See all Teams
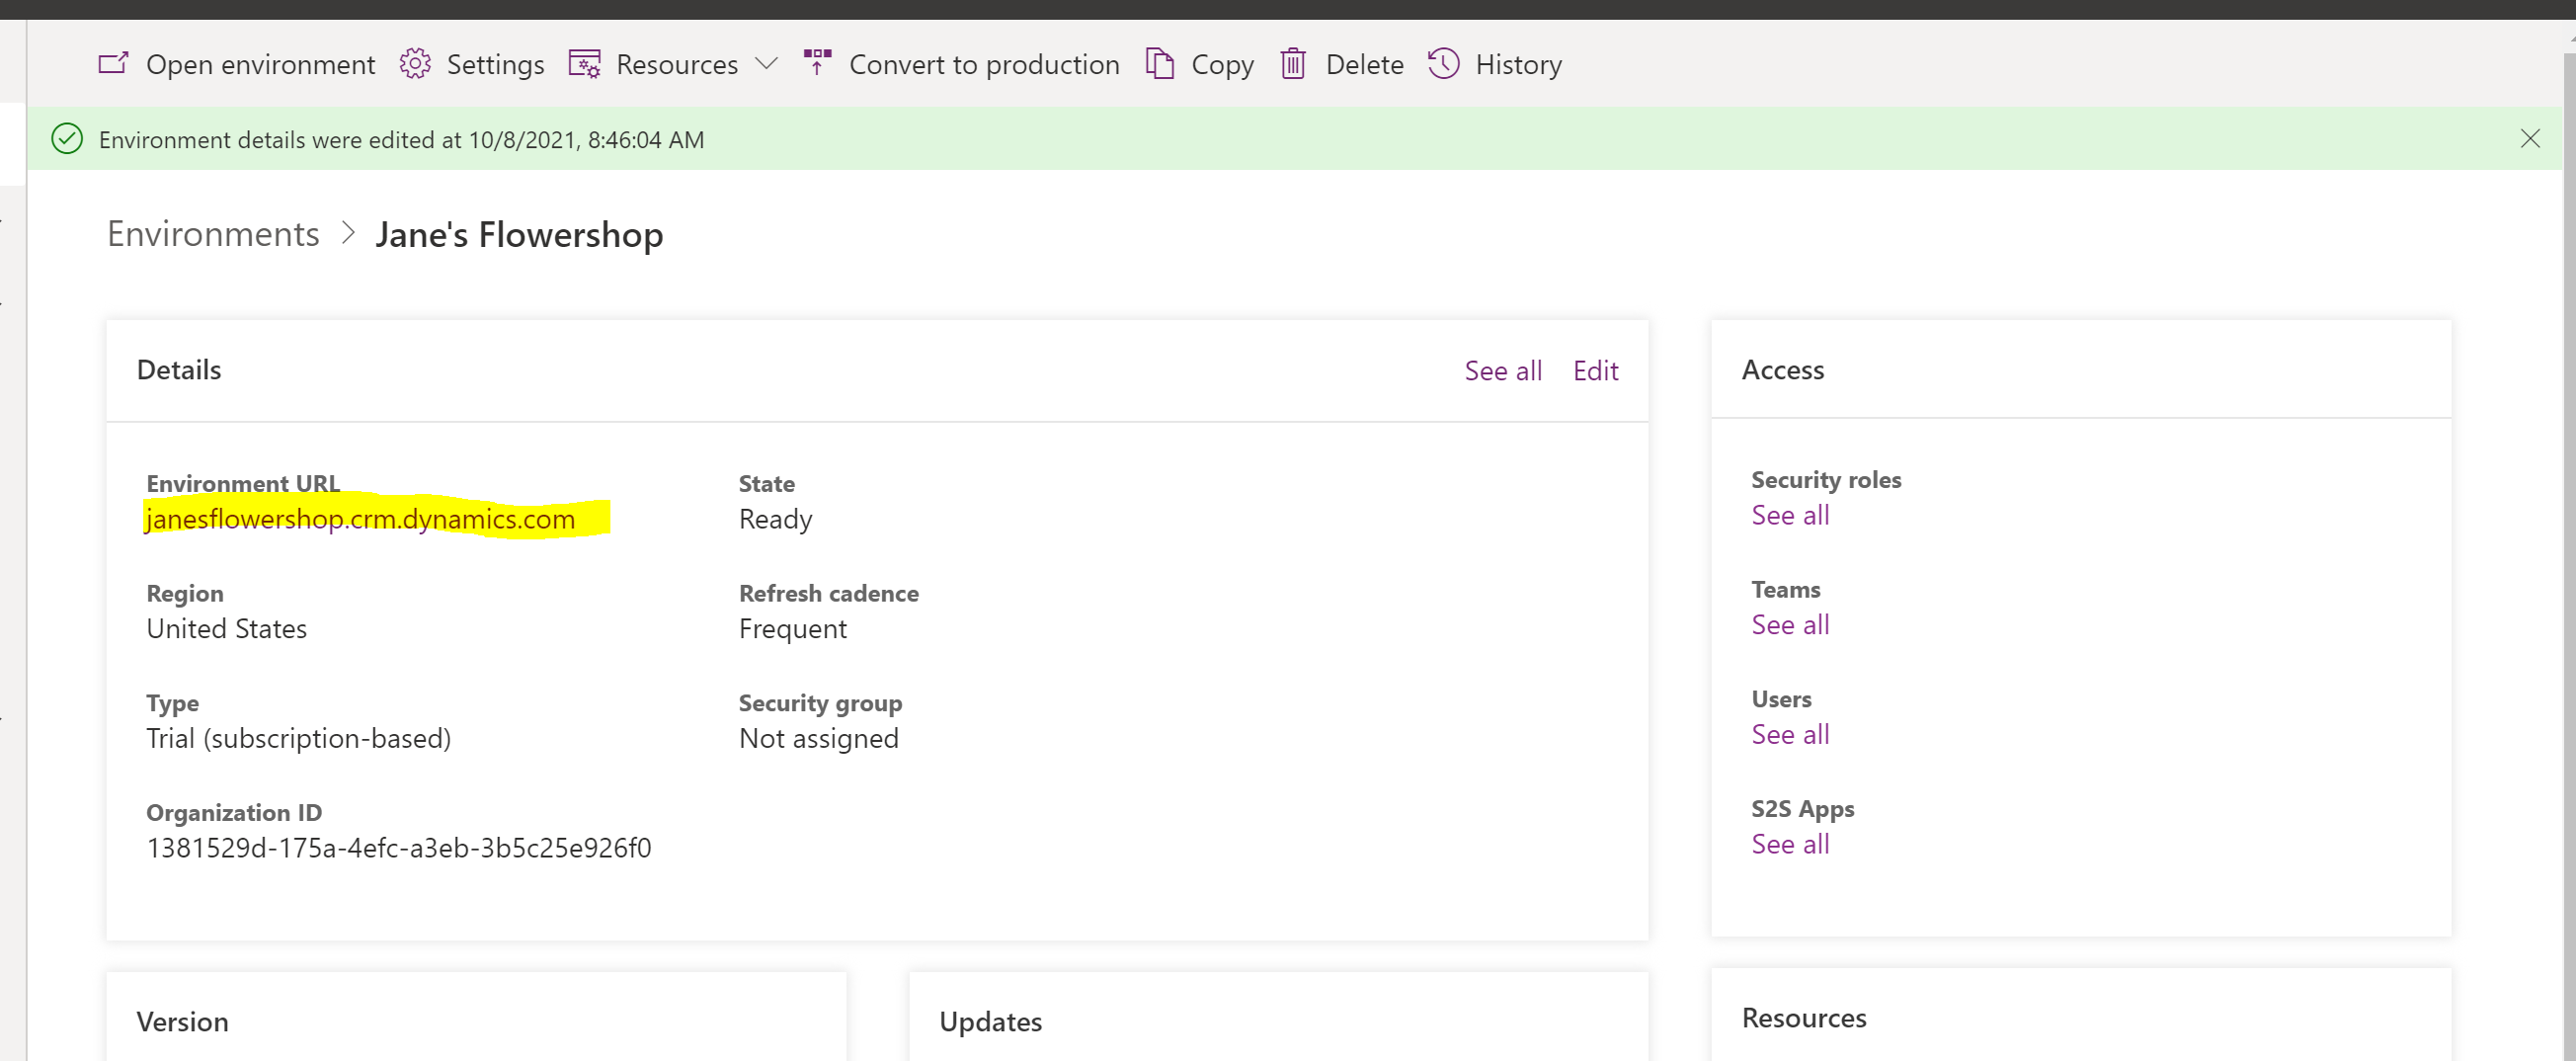 [x=1790, y=625]
